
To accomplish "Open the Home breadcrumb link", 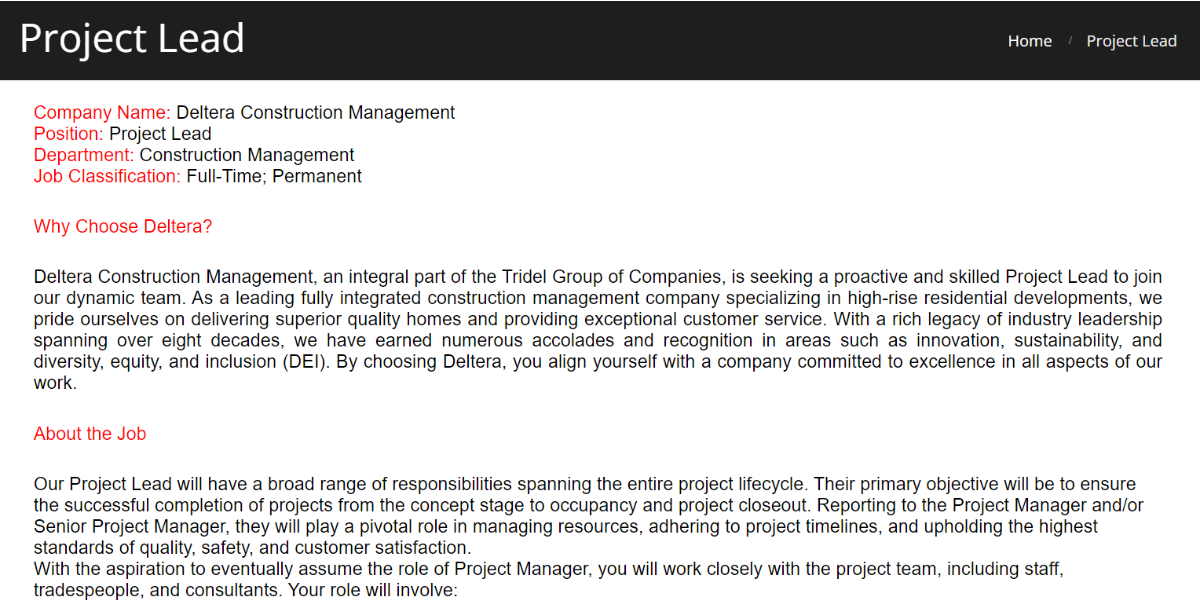I will 1029,41.
